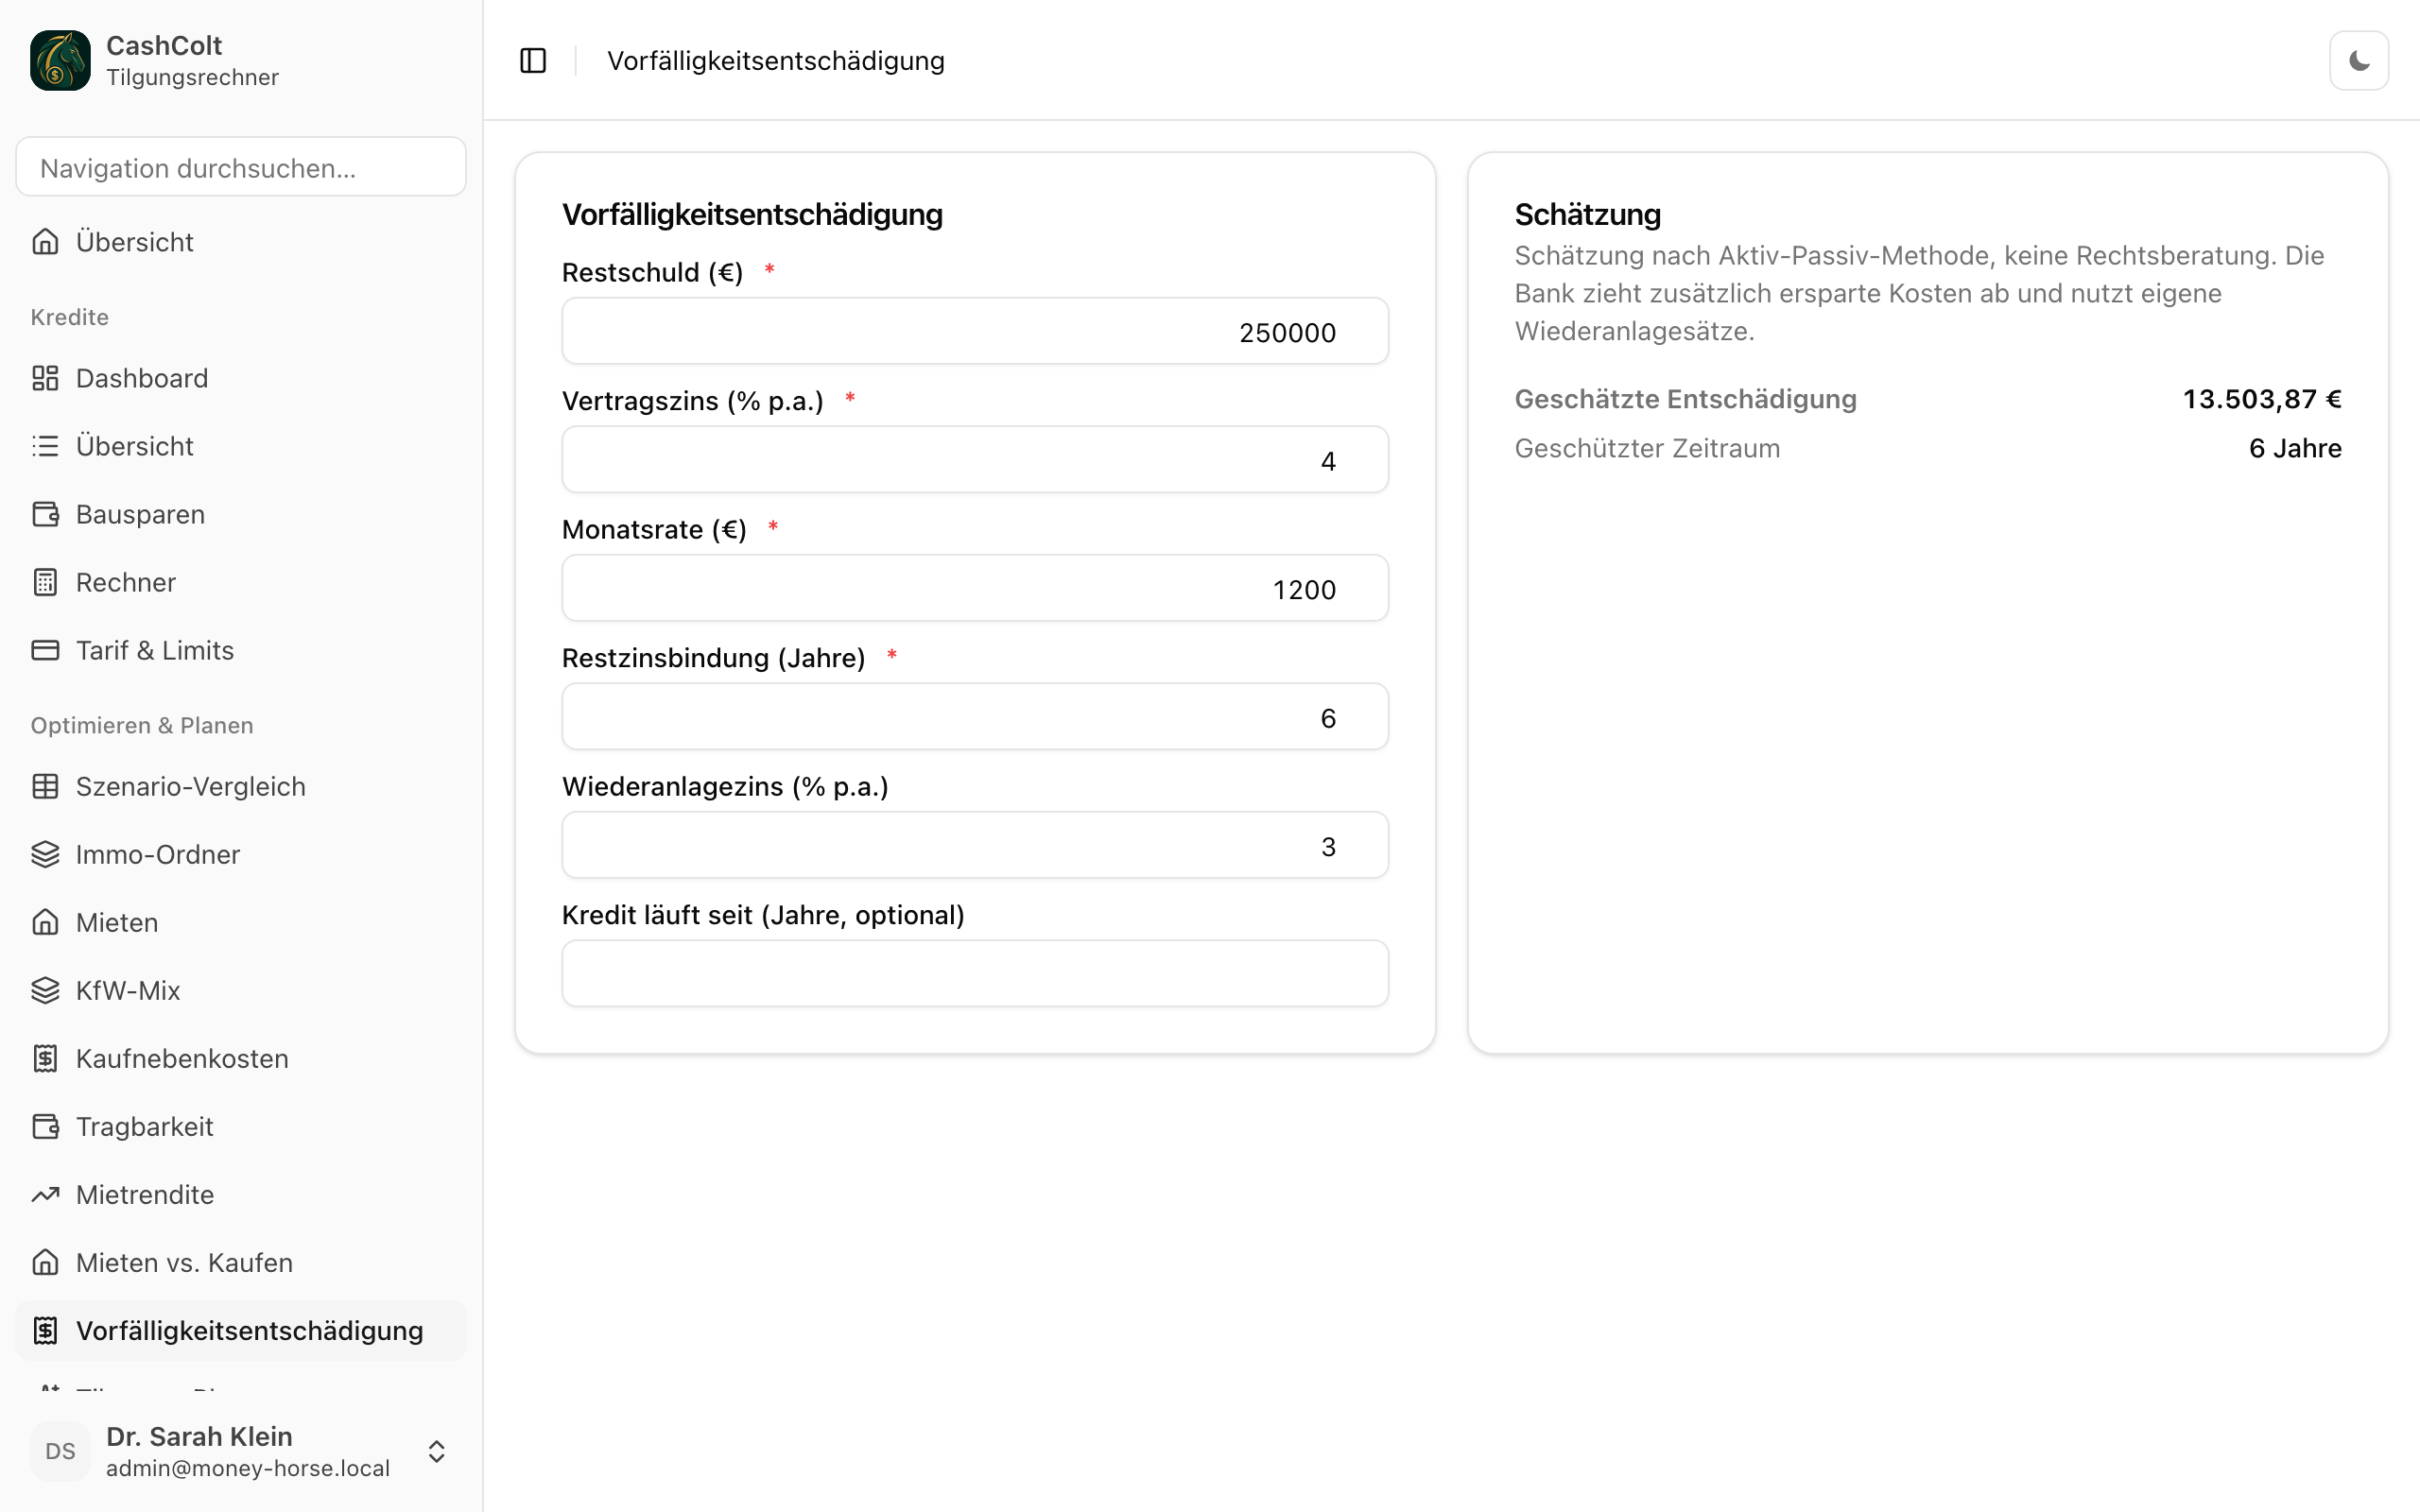Image resolution: width=2420 pixels, height=1512 pixels.
Task: Click the Tarif & Limits card icon
Action: [x=45, y=650]
